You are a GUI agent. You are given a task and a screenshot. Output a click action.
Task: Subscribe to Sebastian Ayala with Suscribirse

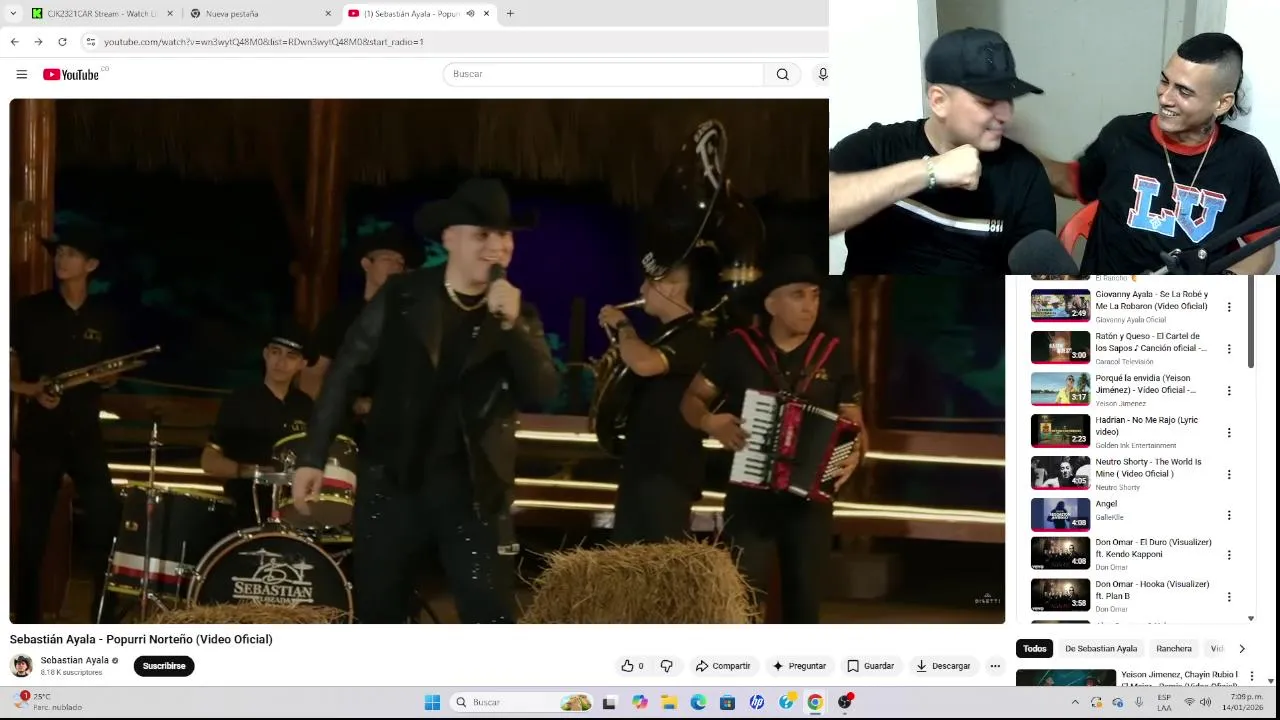(164, 666)
